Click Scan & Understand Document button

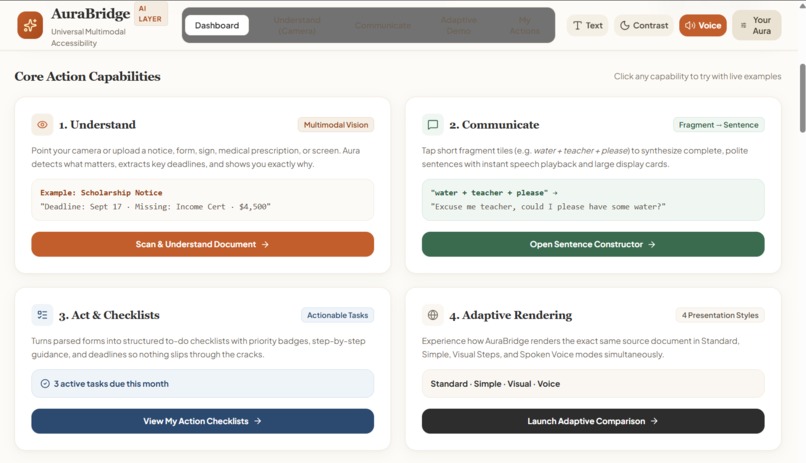(x=203, y=244)
